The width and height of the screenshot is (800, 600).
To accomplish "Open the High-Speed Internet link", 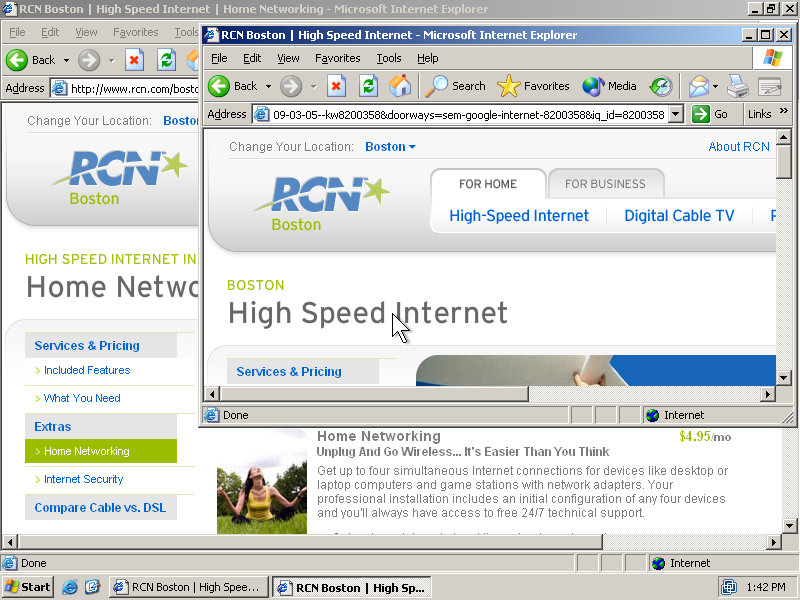I will 519,216.
